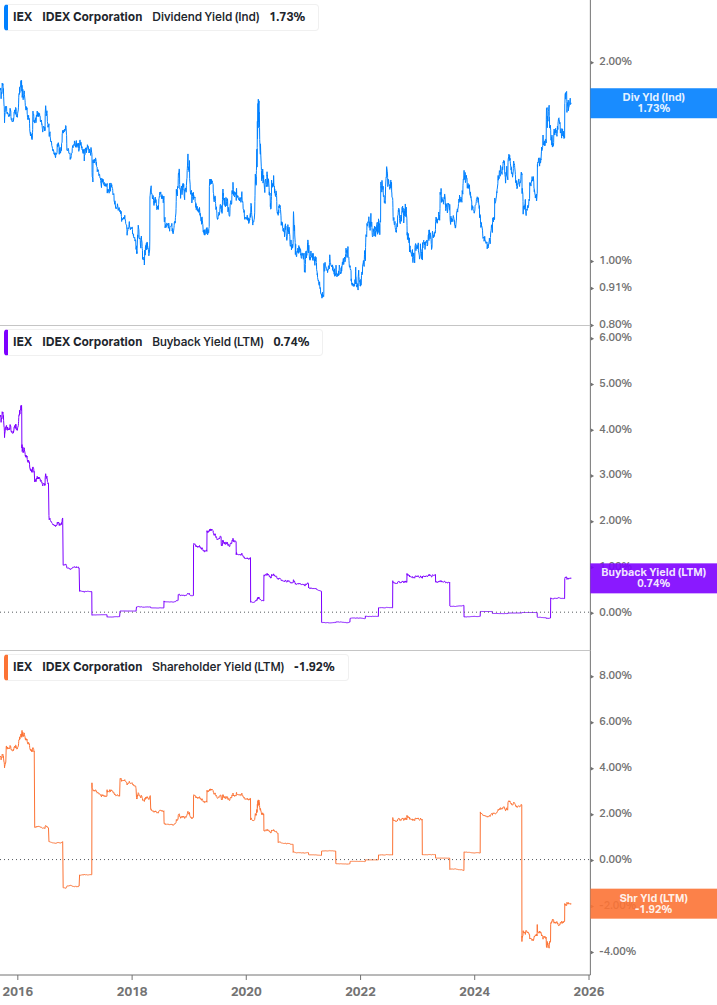Click the 2020 label on time axis

[246, 992]
